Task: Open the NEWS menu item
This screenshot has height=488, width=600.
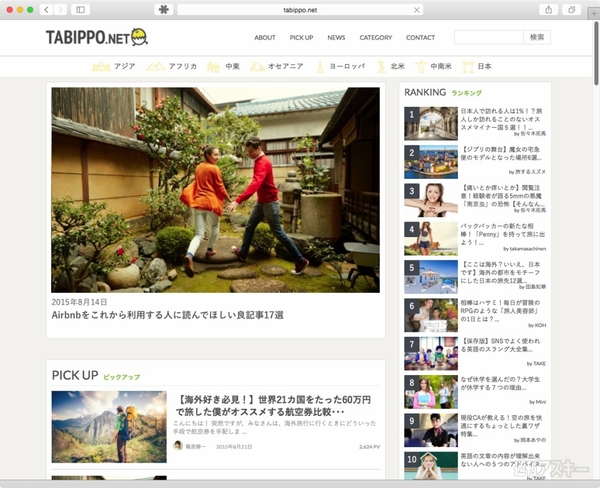Action: [x=336, y=38]
